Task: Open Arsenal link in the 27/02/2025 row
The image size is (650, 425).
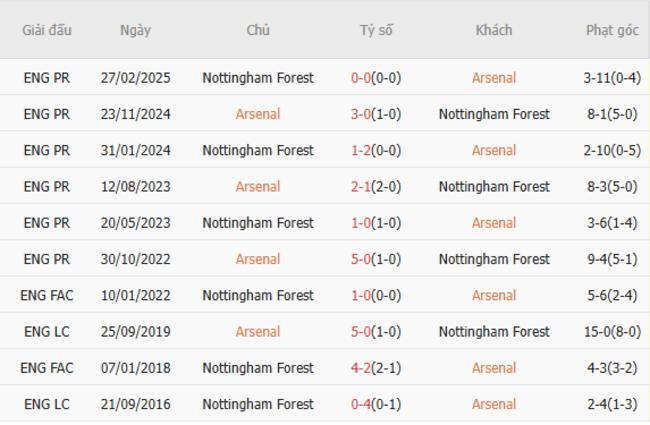Action: (x=494, y=78)
